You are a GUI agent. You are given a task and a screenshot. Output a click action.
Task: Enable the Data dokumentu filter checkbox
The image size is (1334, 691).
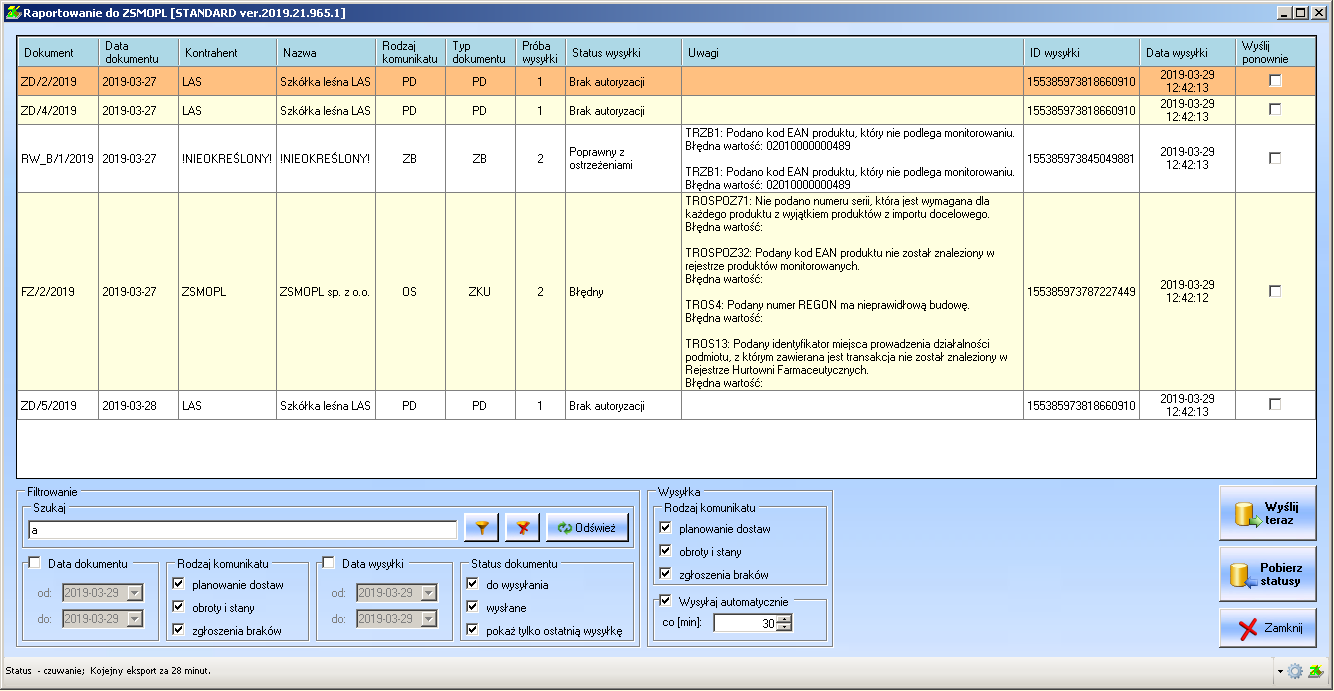35,564
